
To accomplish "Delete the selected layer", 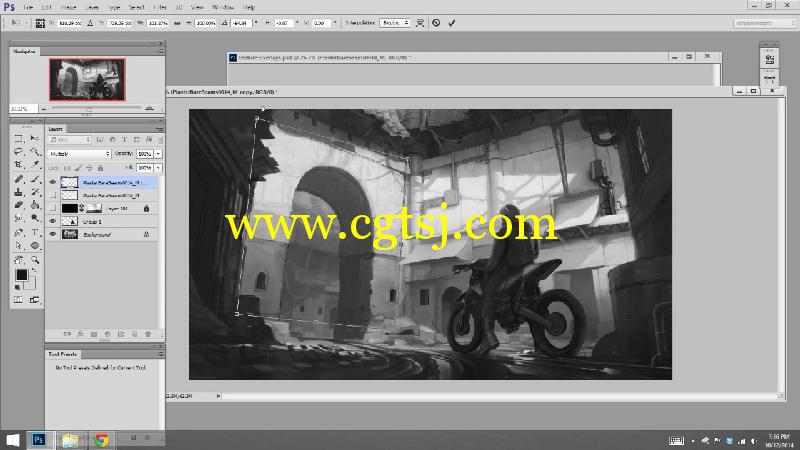I will (x=148, y=334).
